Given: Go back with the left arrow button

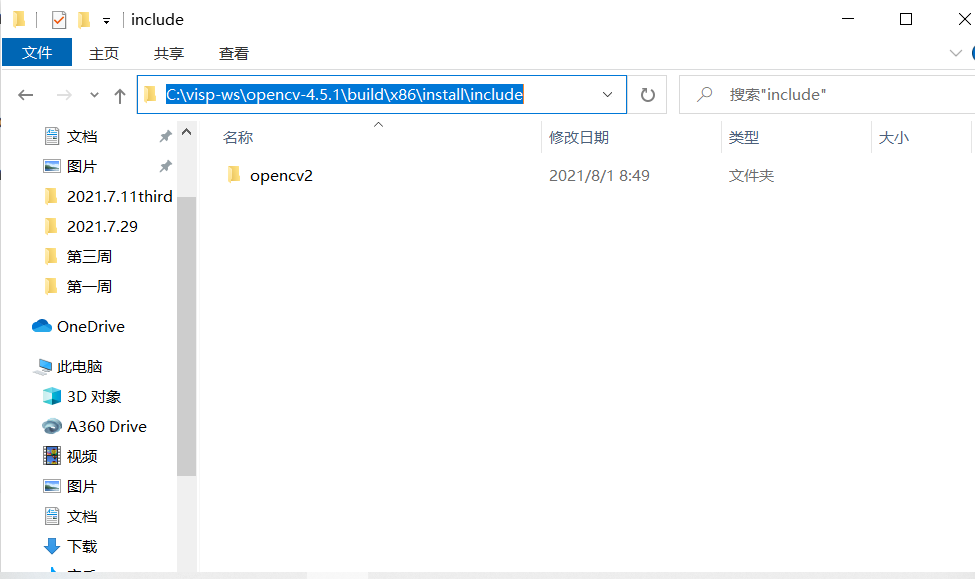Looking at the screenshot, I should pos(25,95).
